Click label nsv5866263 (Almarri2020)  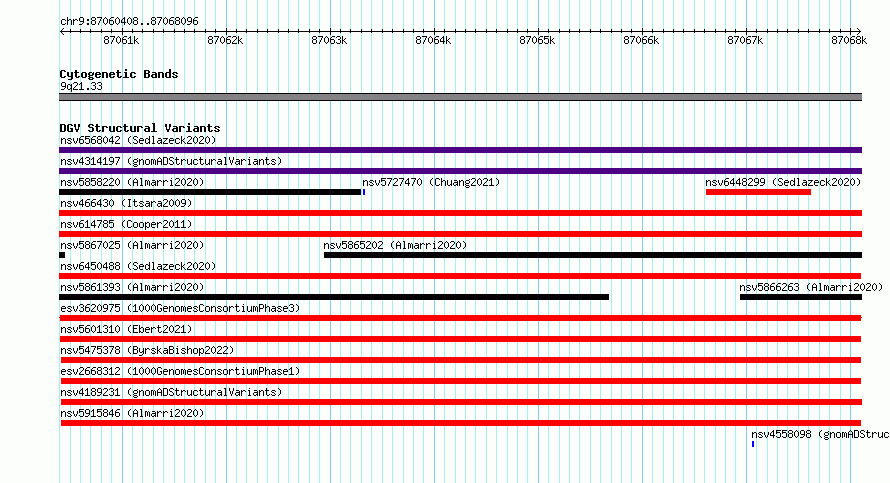(811, 287)
